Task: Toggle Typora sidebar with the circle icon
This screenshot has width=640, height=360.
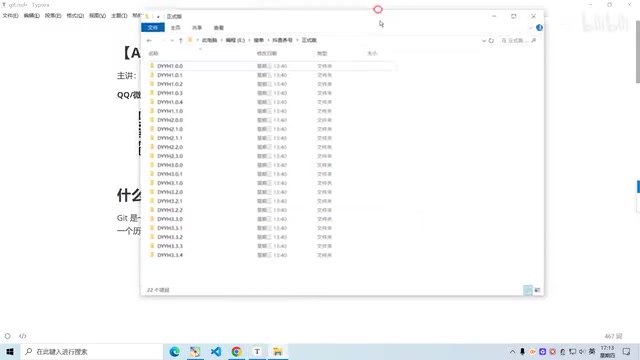Action: (7, 336)
